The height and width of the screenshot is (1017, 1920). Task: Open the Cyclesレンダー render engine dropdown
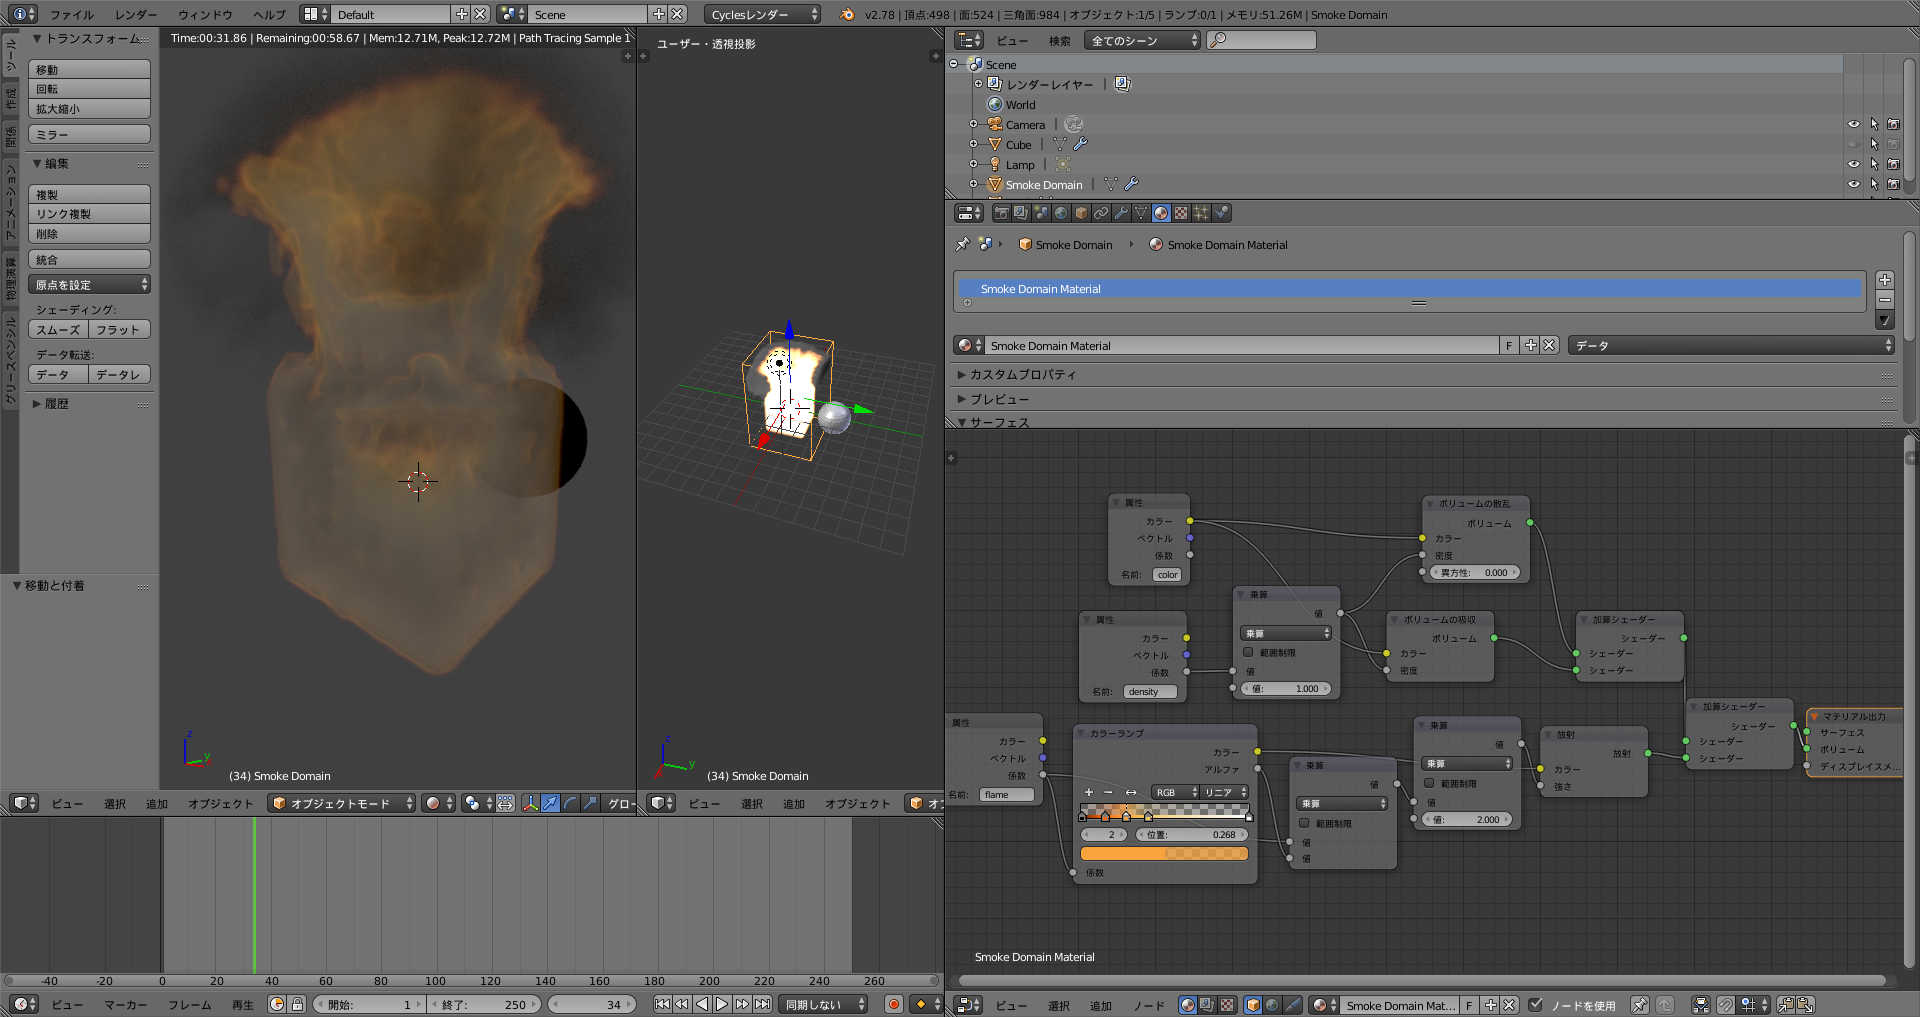[762, 14]
